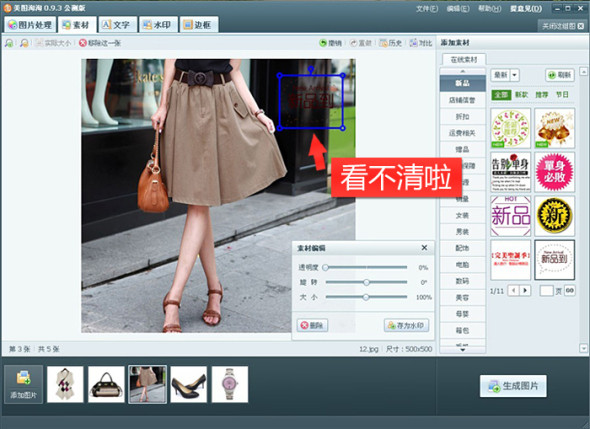Pick the green floral wreath sticker
Image resolution: width=590 pixels, height=429 pixels.
point(511,128)
